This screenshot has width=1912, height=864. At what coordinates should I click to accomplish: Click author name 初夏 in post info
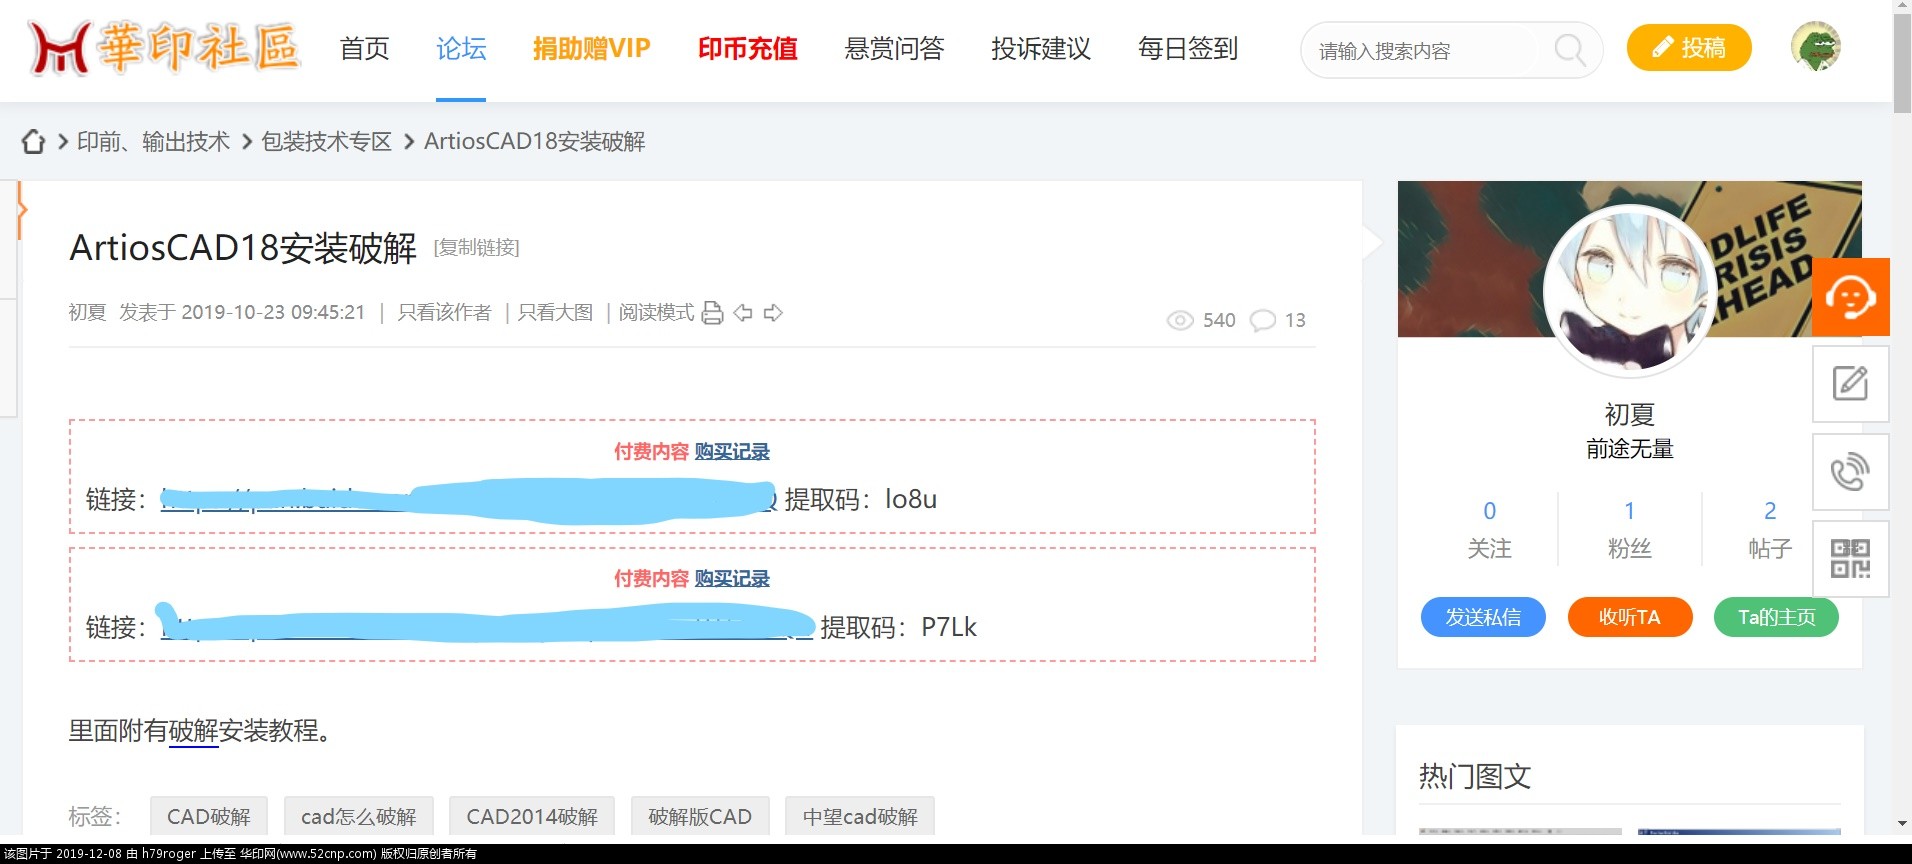tap(87, 313)
